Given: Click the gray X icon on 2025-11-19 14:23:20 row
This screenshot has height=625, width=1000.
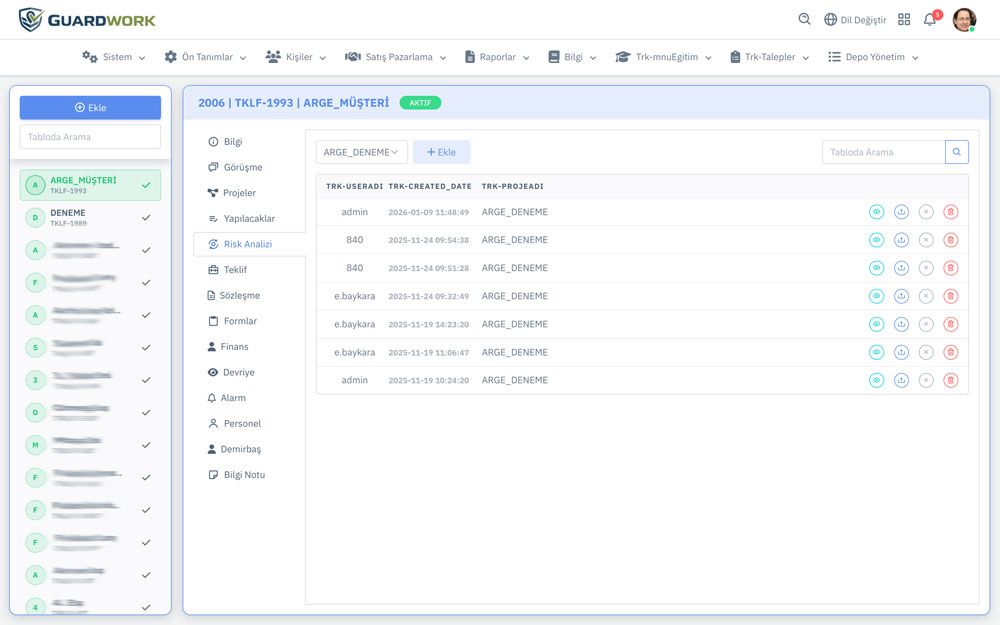Looking at the screenshot, I should (x=926, y=324).
